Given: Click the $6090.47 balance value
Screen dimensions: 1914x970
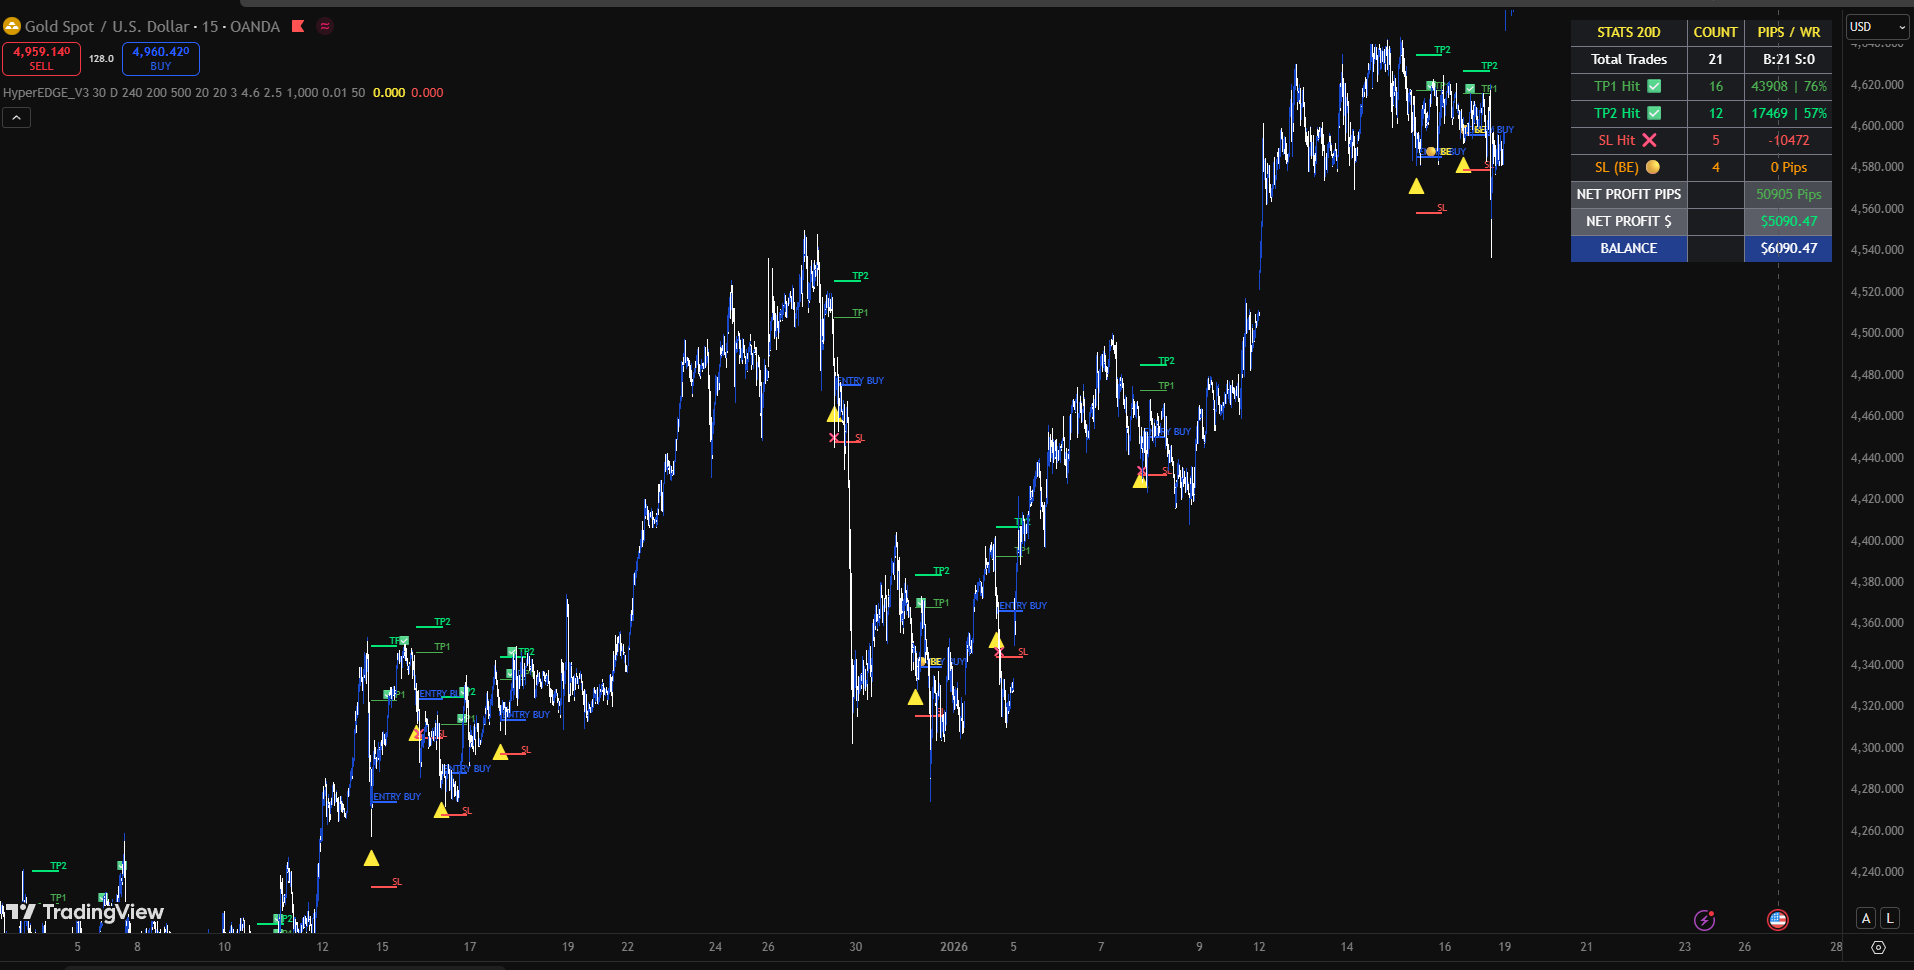Looking at the screenshot, I should click(1789, 248).
